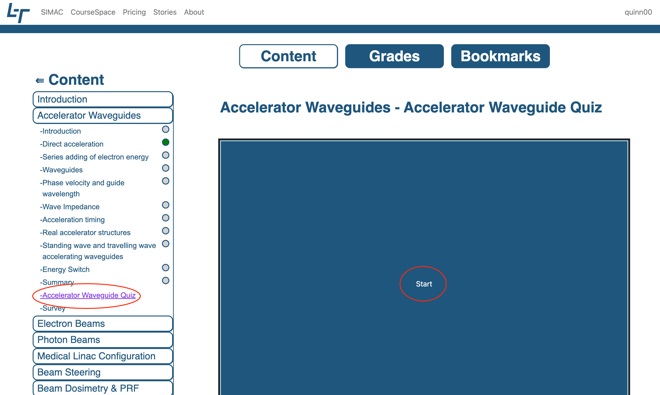Expand the Introduction section
Screen dimensions: 660x395
coord(103,99)
